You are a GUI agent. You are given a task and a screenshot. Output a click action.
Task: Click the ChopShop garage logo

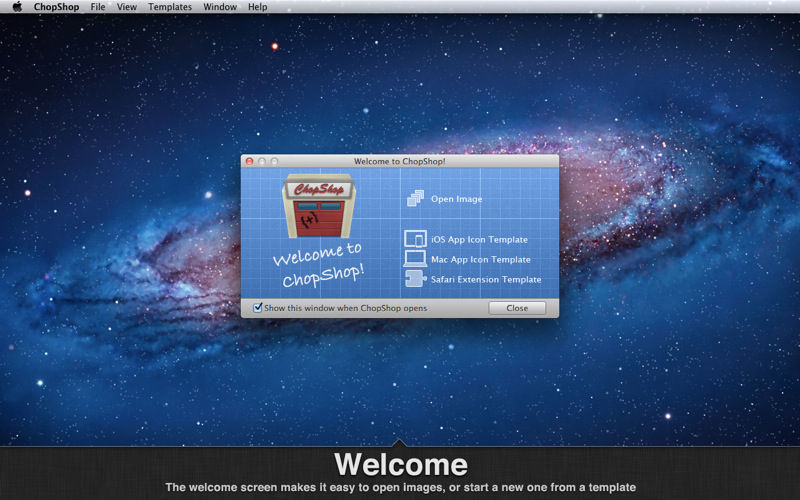319,206
